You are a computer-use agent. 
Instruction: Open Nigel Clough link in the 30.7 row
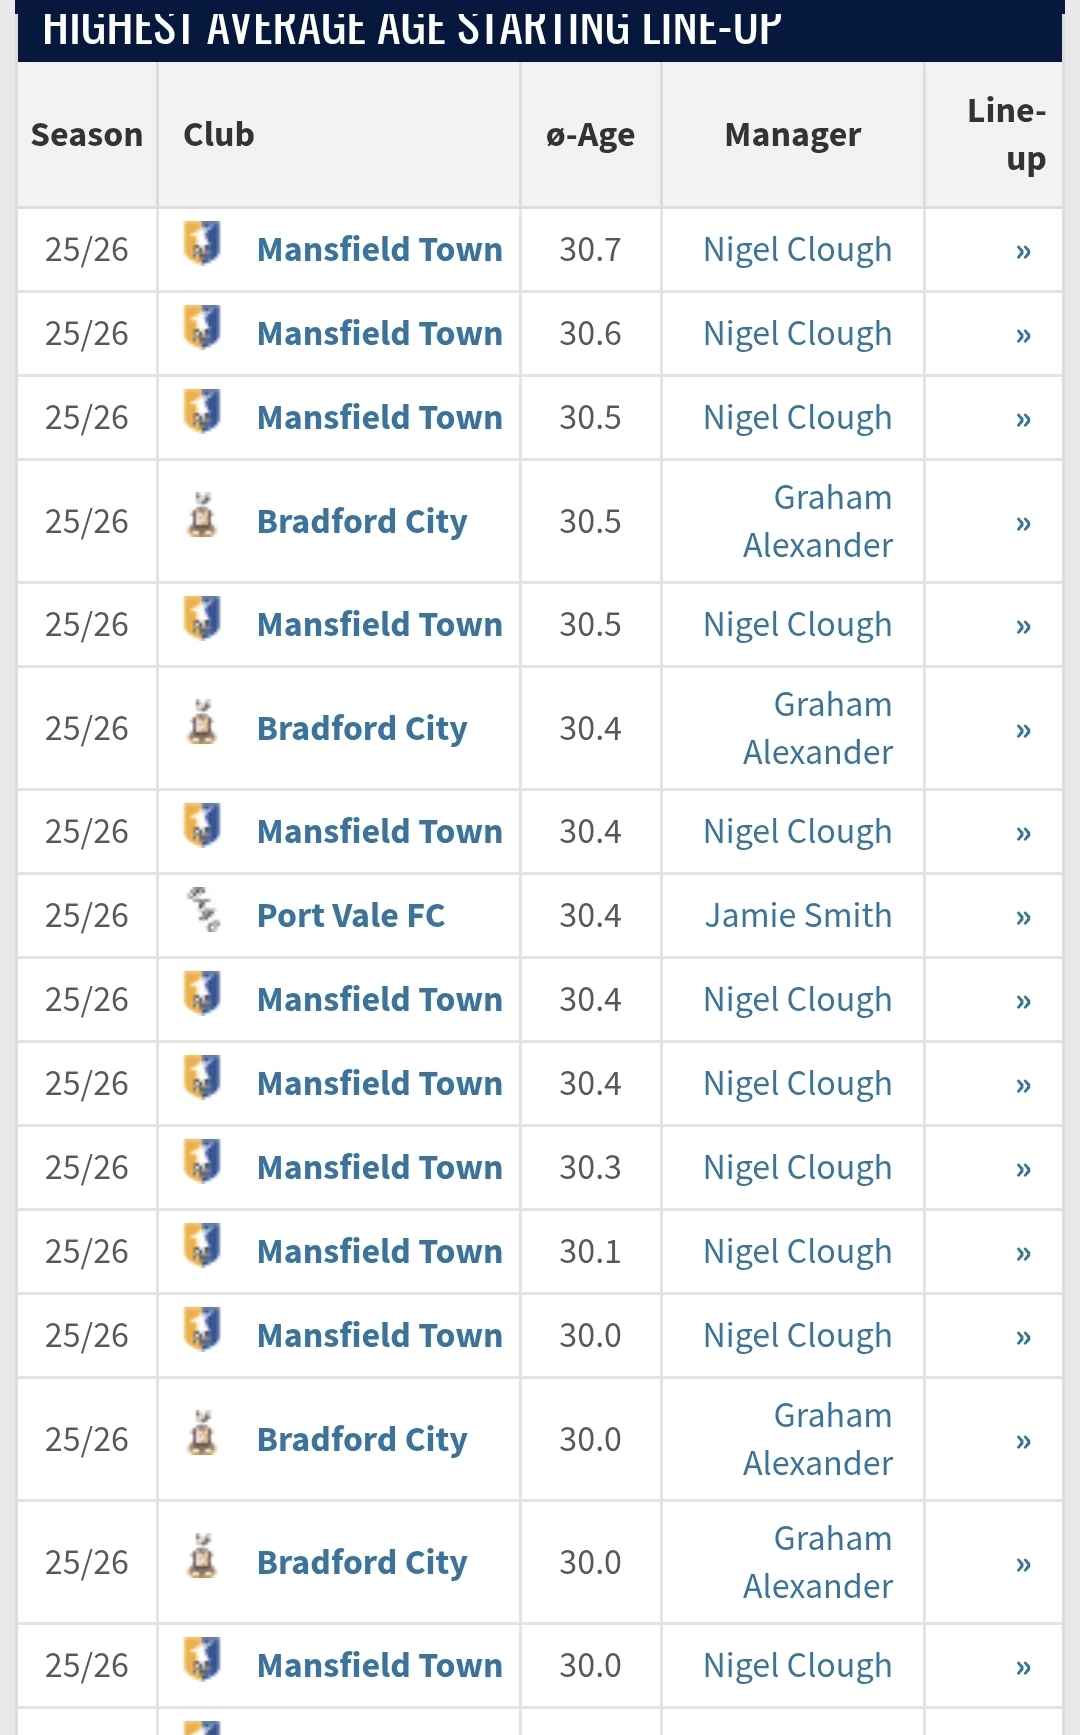[798, 250]
